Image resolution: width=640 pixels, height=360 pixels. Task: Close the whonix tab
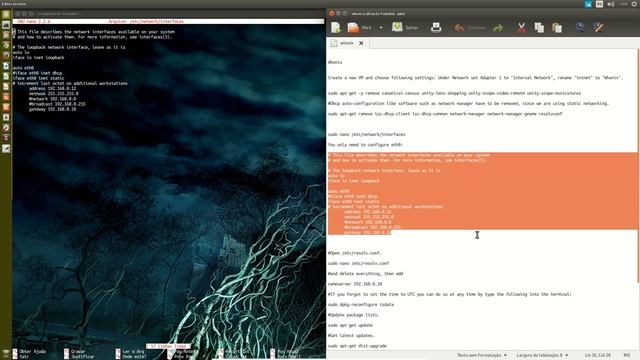(x=361, y=43)
